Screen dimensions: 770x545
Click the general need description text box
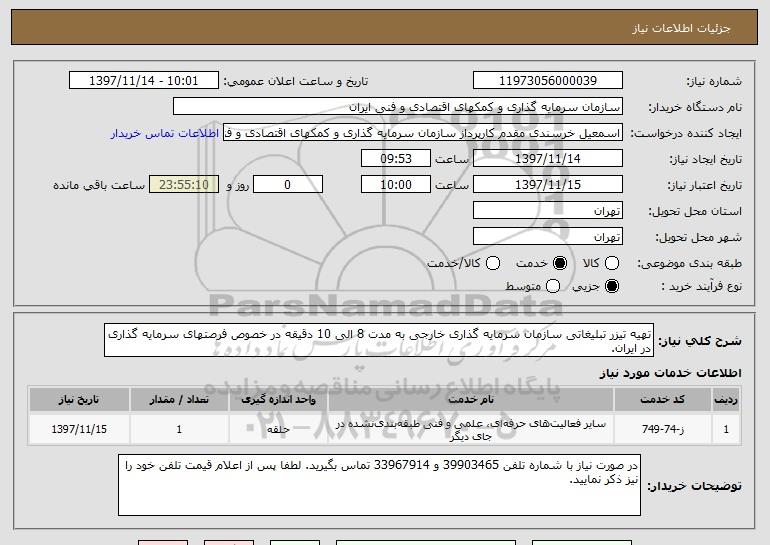coord(379,340)
